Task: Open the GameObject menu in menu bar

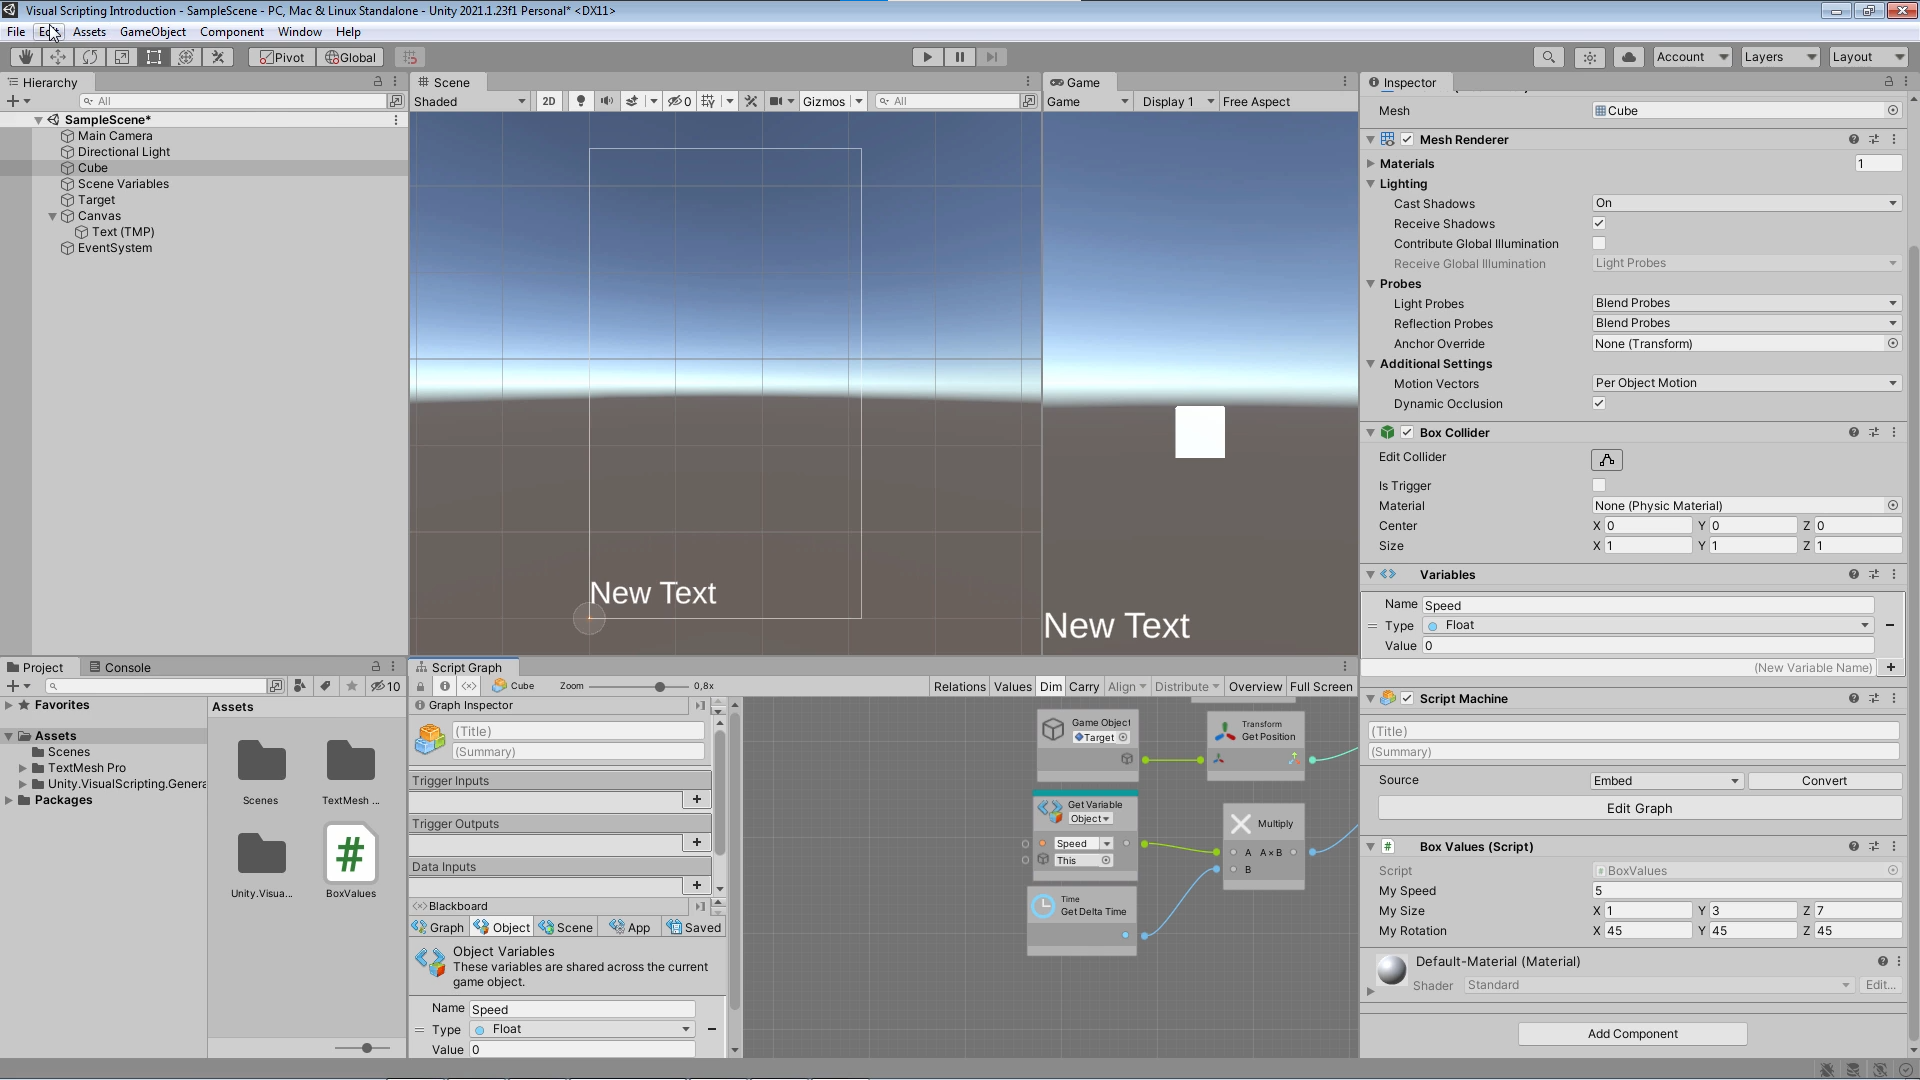Action: tap(153, 32)
